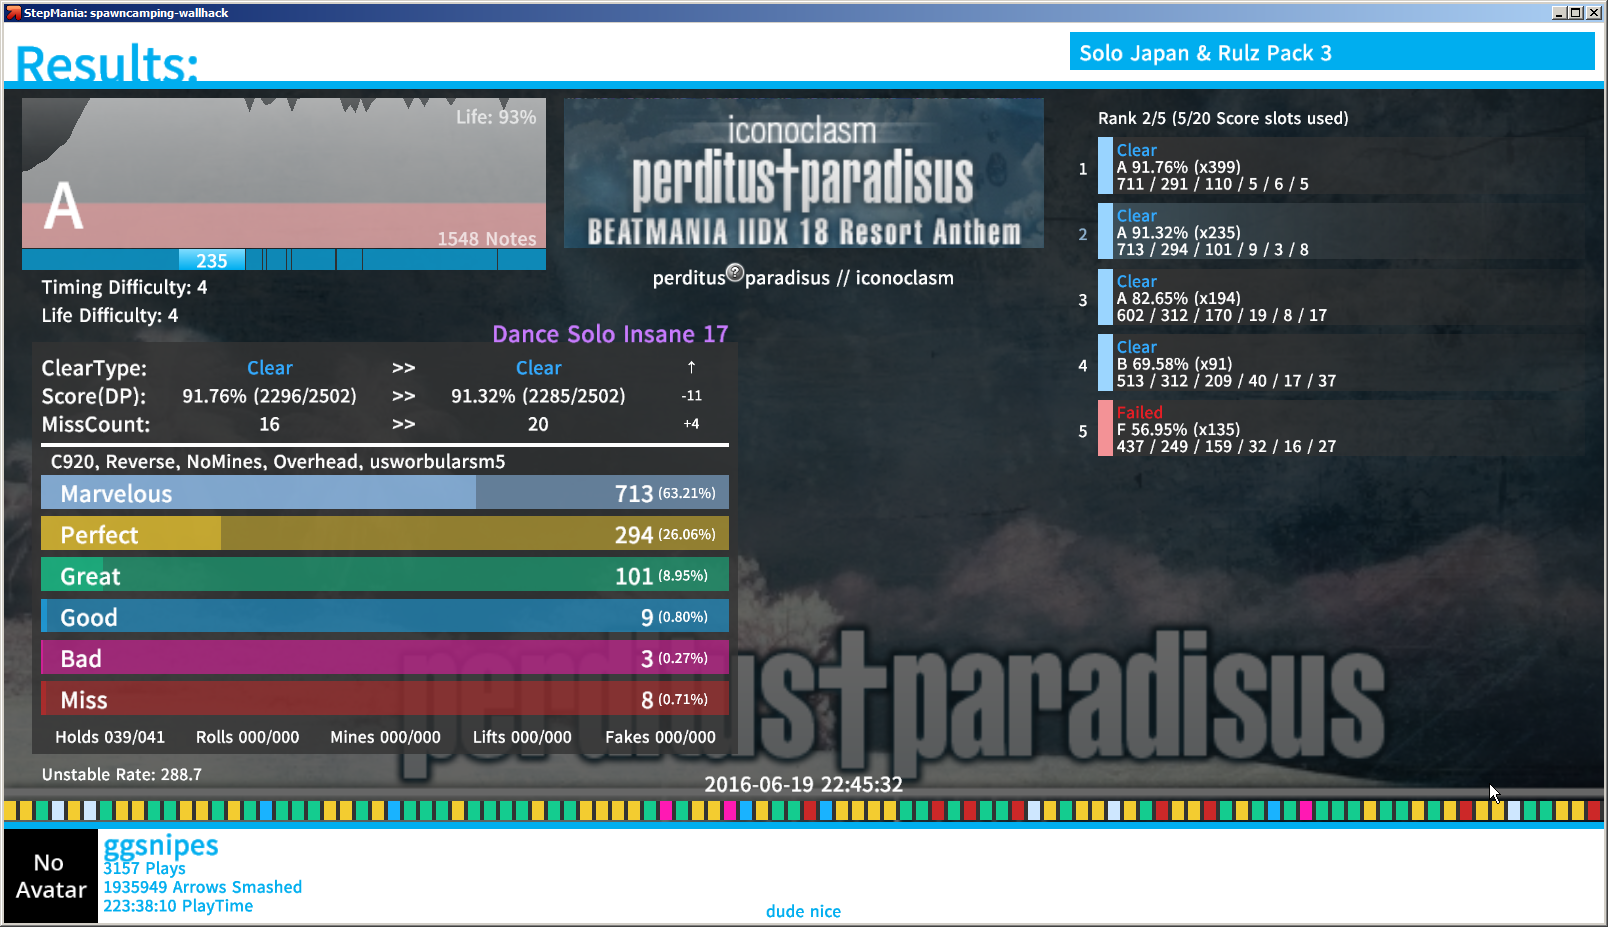Click the red Failed marker on rank 5

[1105, 428]
